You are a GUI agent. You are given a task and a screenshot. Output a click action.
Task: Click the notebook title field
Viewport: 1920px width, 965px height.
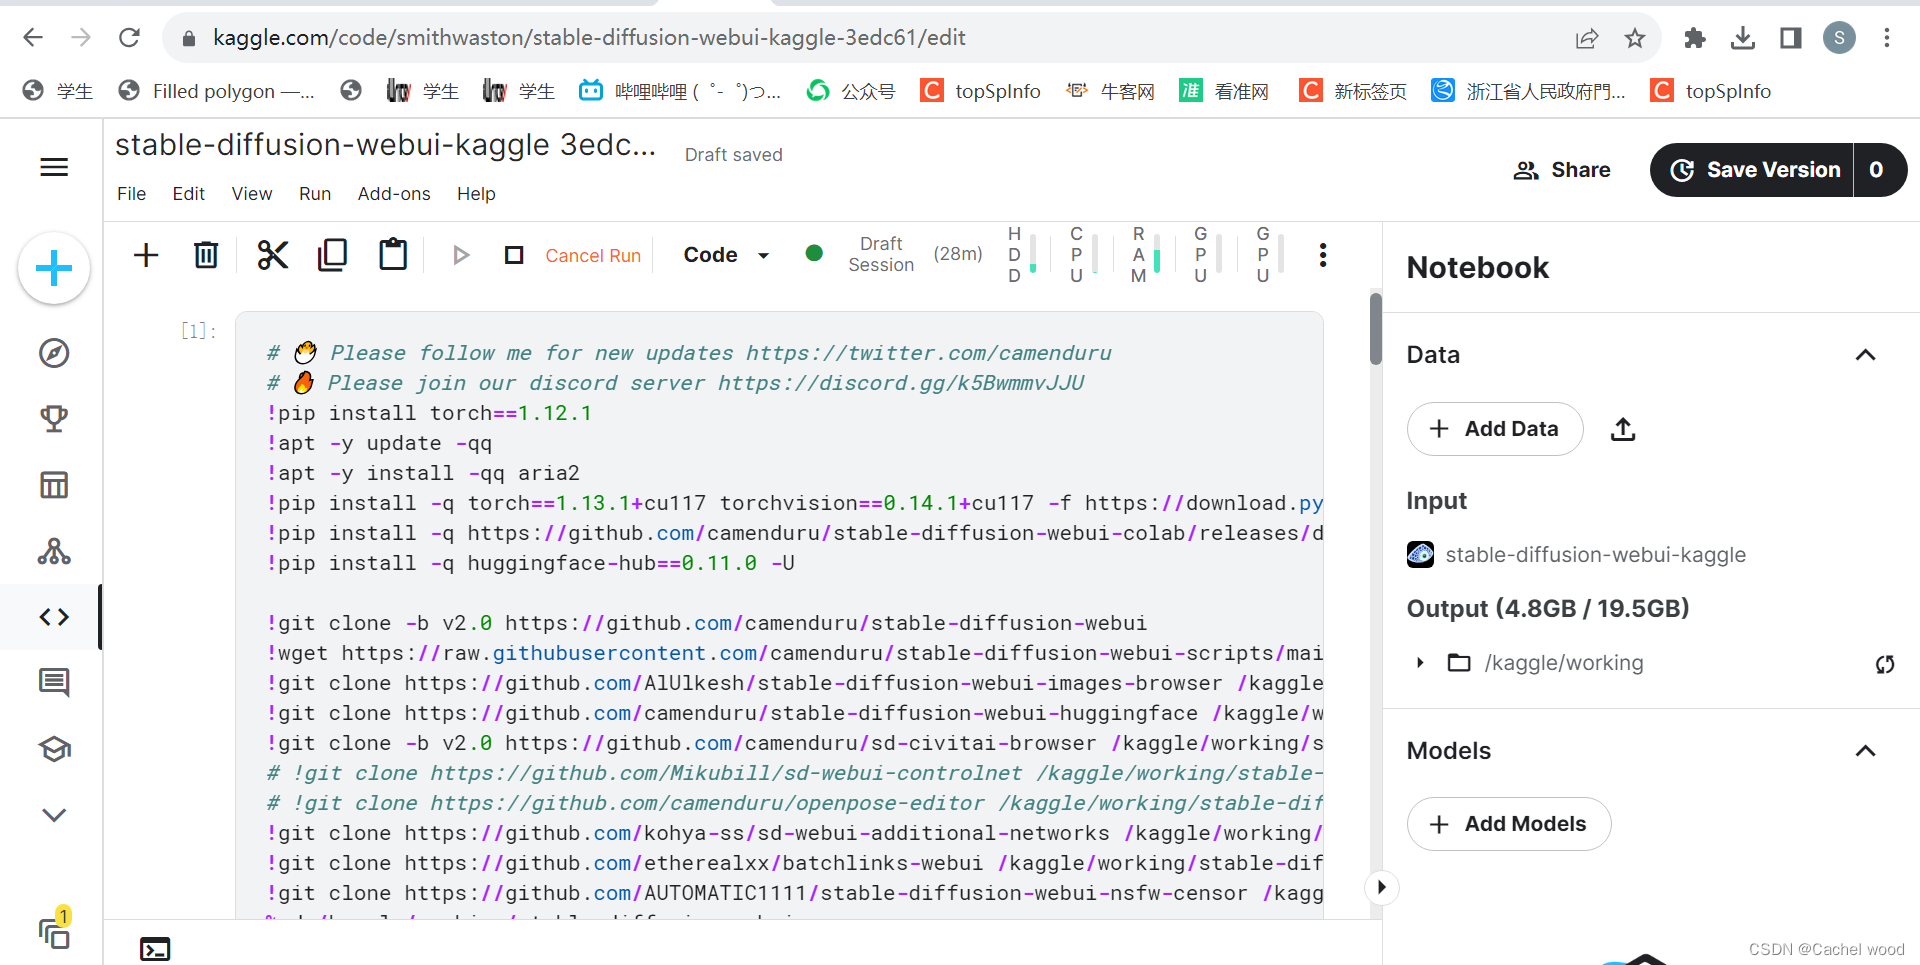click(x=386, y=145)
